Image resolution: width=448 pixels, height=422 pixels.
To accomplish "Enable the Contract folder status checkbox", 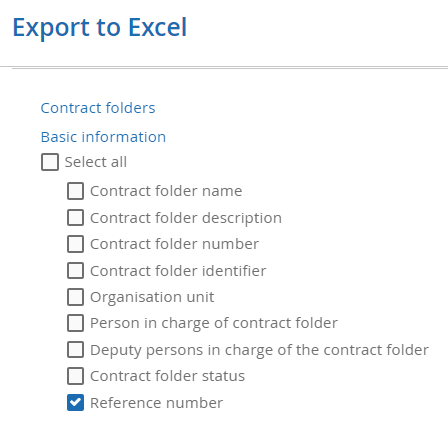I will (x=75, y=376).
